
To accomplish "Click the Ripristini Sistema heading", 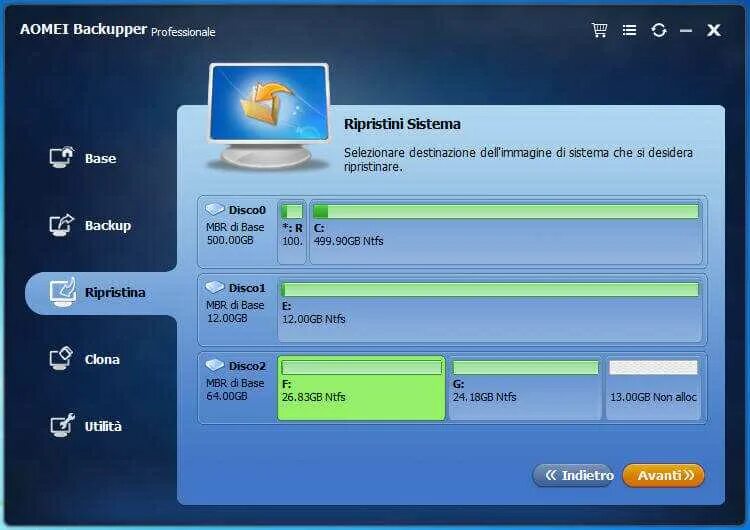I will tap(402, 124).
